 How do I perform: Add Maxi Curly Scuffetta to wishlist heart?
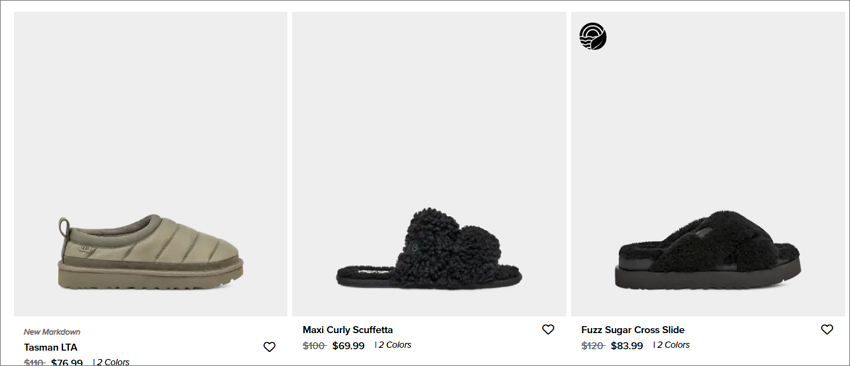[x=548, y=329]
